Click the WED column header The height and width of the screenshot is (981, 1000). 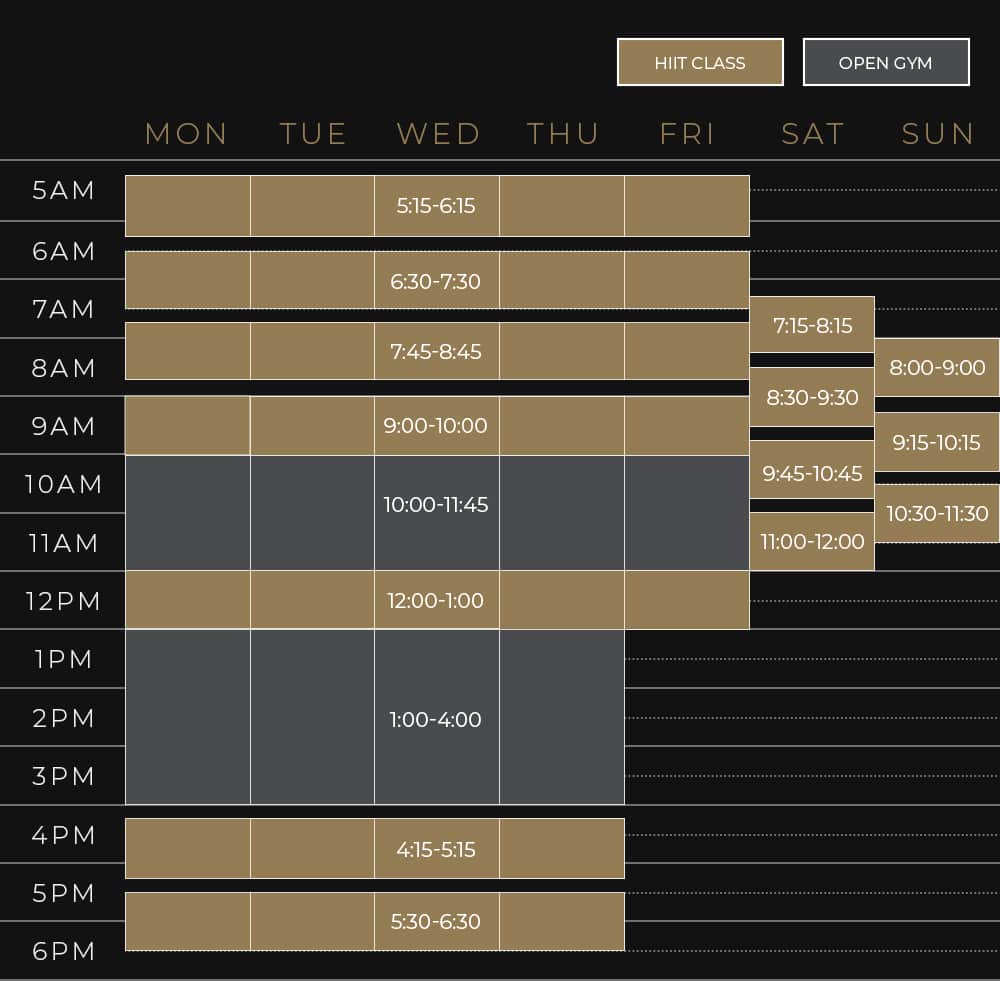438,134
